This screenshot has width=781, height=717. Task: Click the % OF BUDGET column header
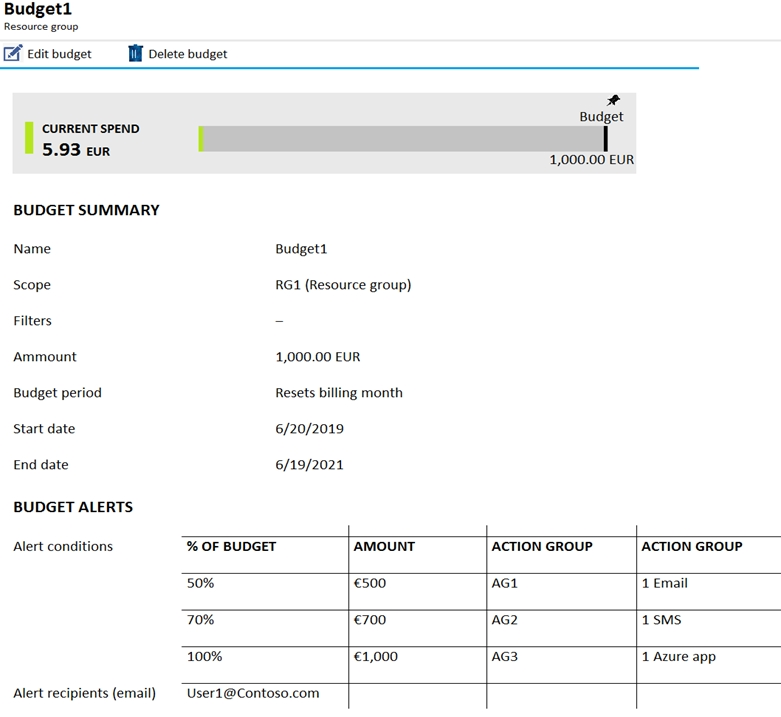[x=231, y=546]
